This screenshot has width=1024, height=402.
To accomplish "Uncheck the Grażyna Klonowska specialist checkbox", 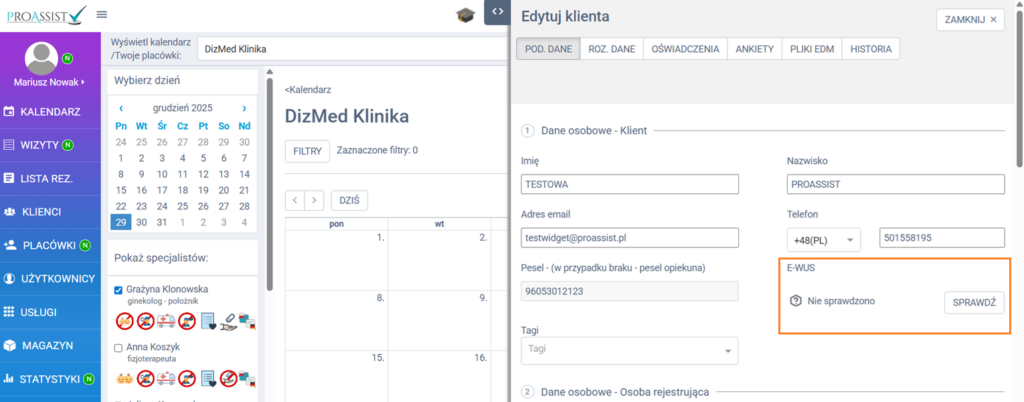I will coord(119,289).
